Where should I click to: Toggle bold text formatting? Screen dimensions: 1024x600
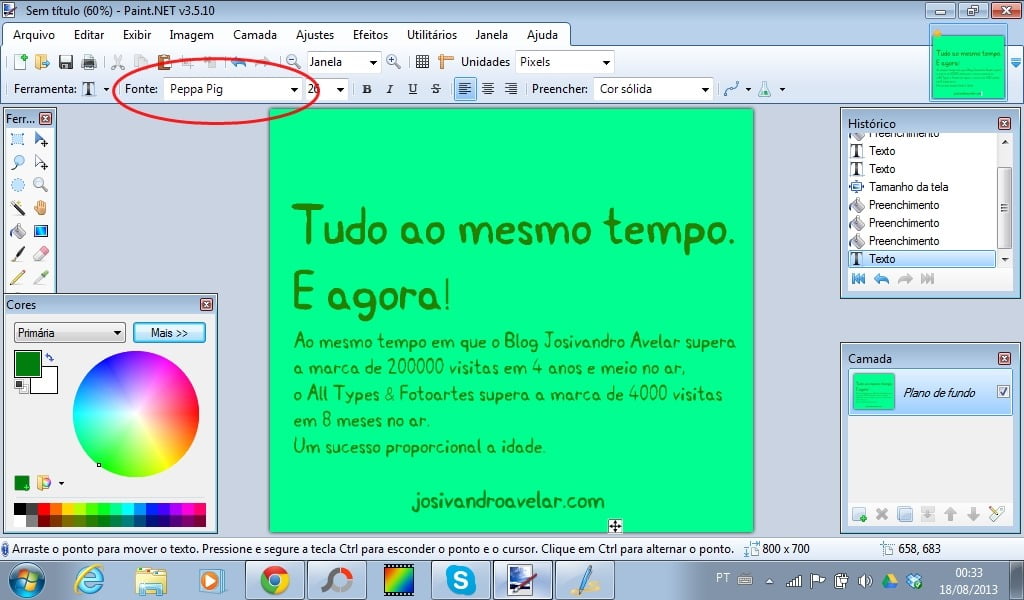pos(367,89)
